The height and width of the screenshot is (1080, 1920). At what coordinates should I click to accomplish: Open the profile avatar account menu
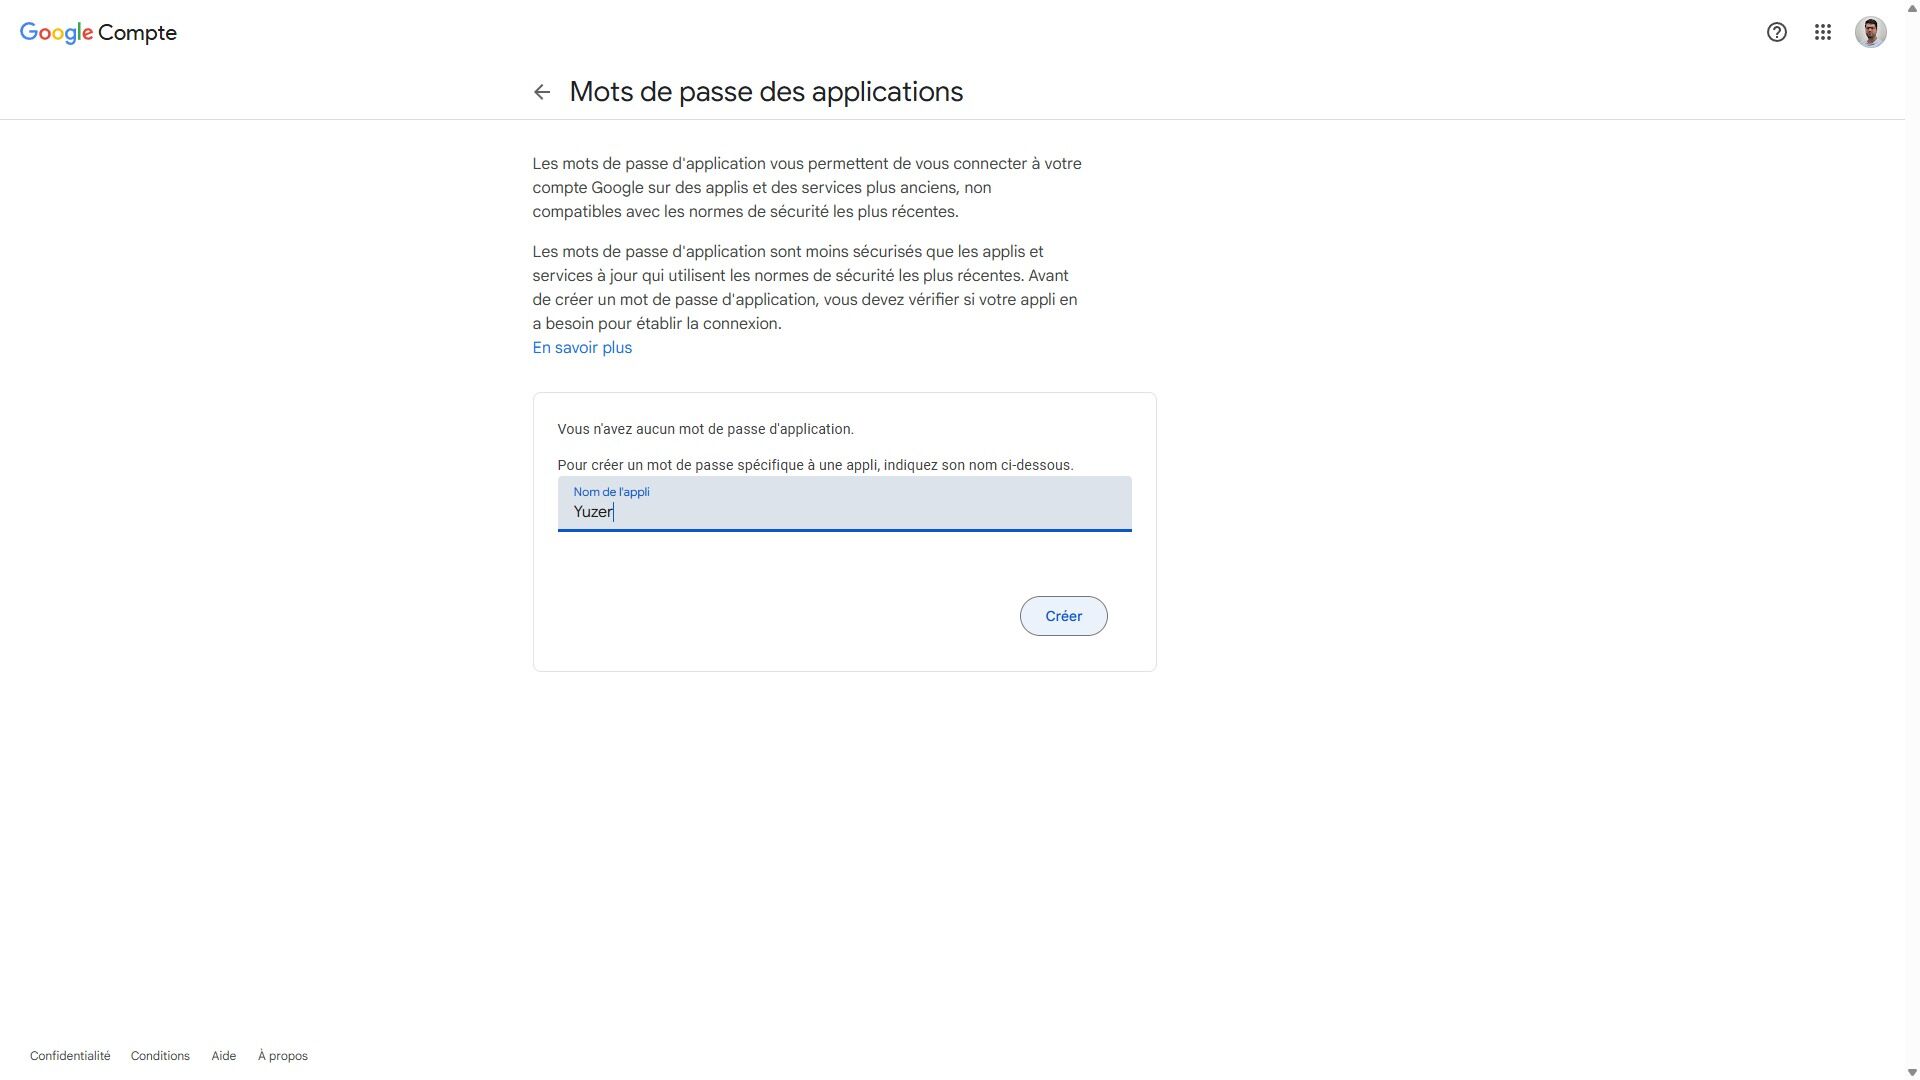[1870, 32]
